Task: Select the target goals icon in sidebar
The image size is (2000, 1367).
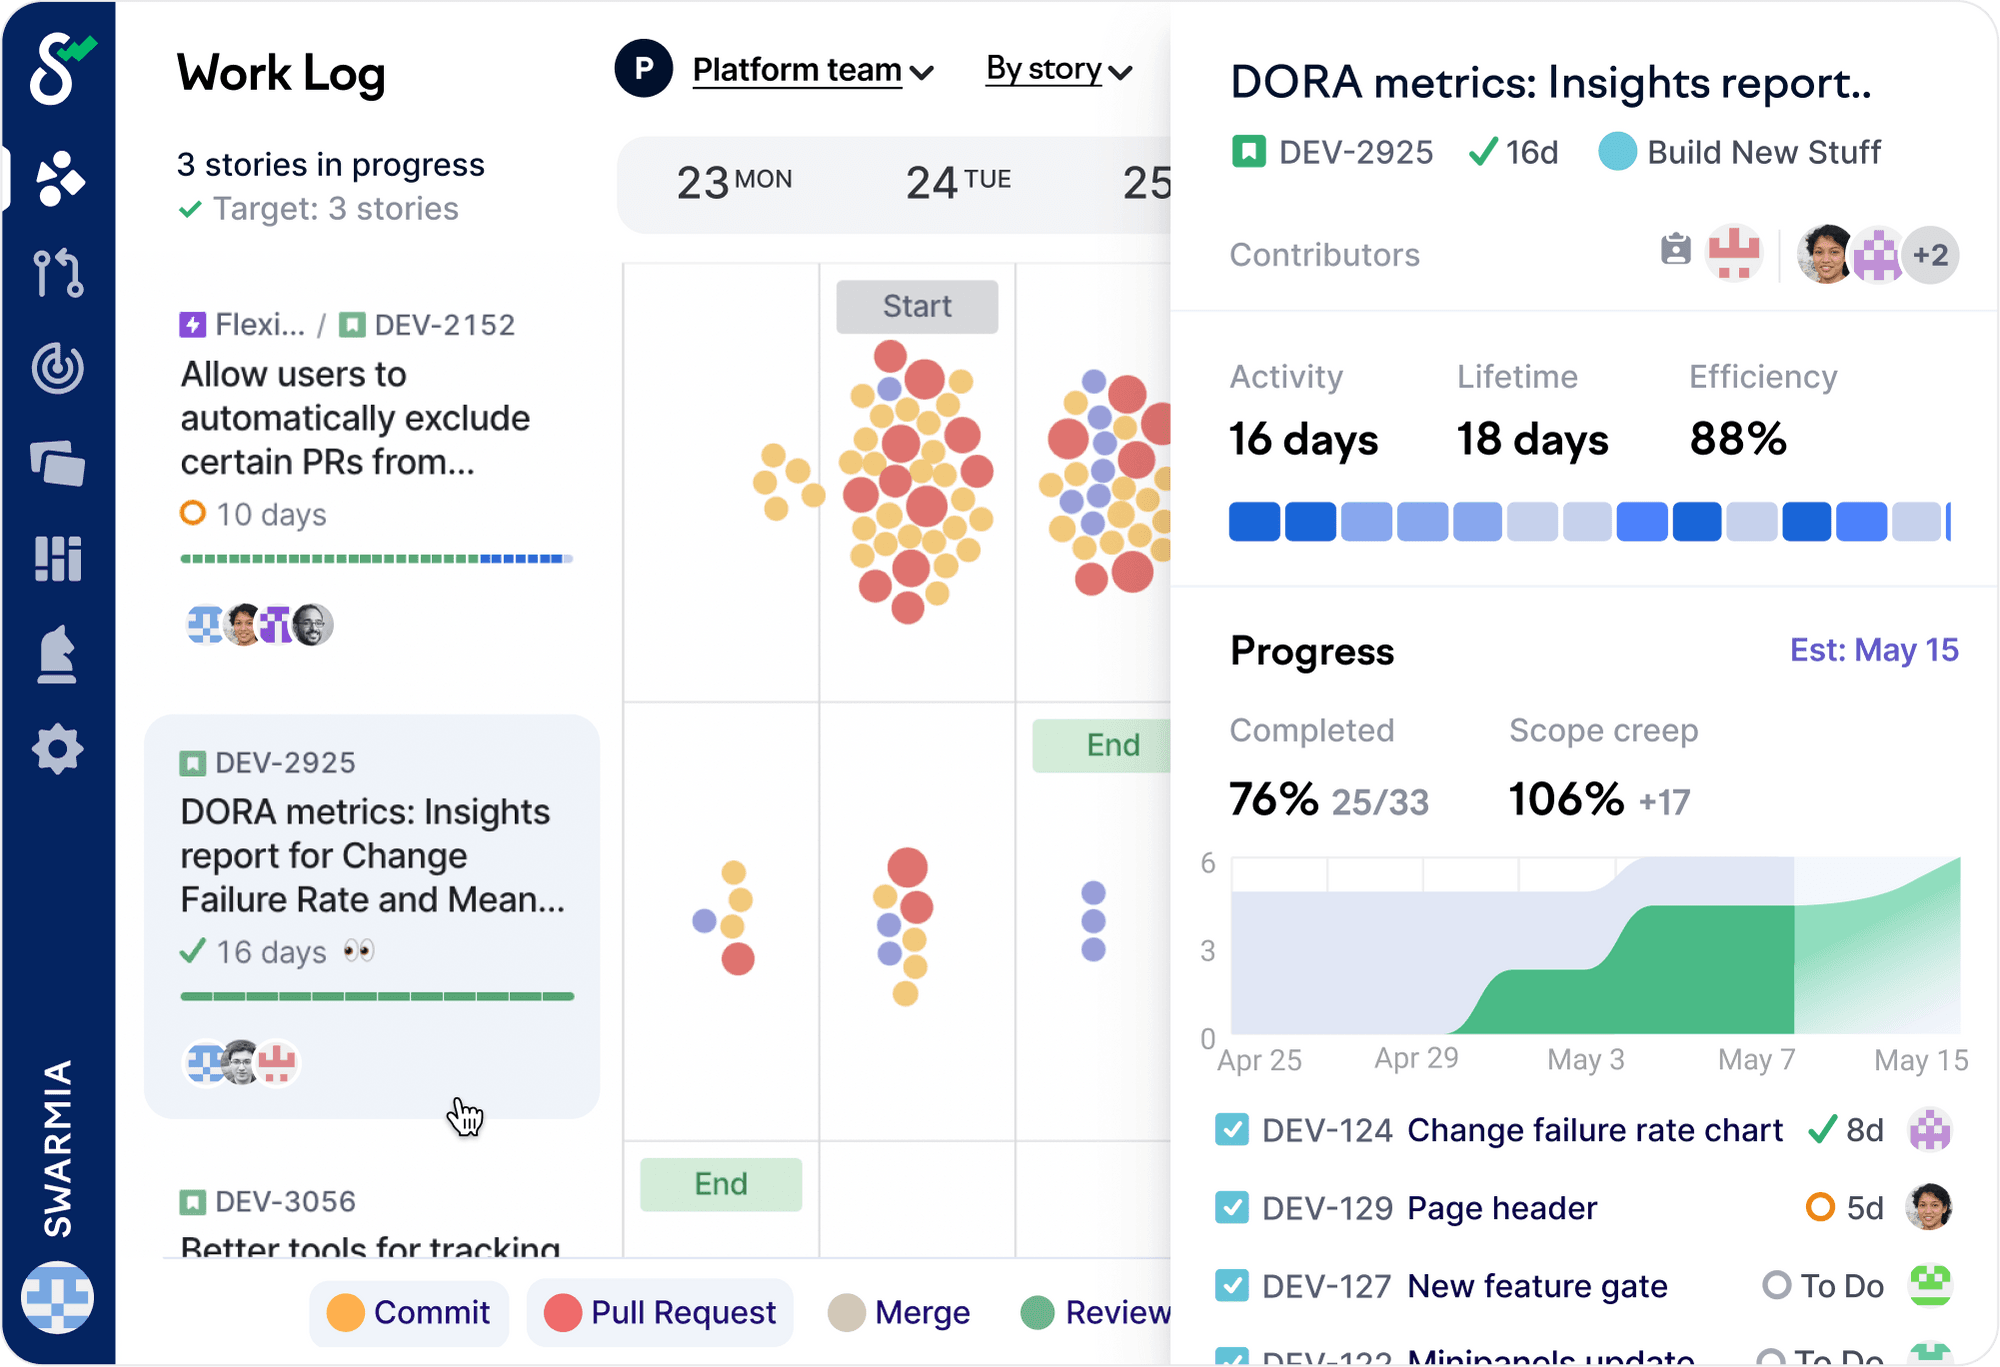Action: [60, 366]
